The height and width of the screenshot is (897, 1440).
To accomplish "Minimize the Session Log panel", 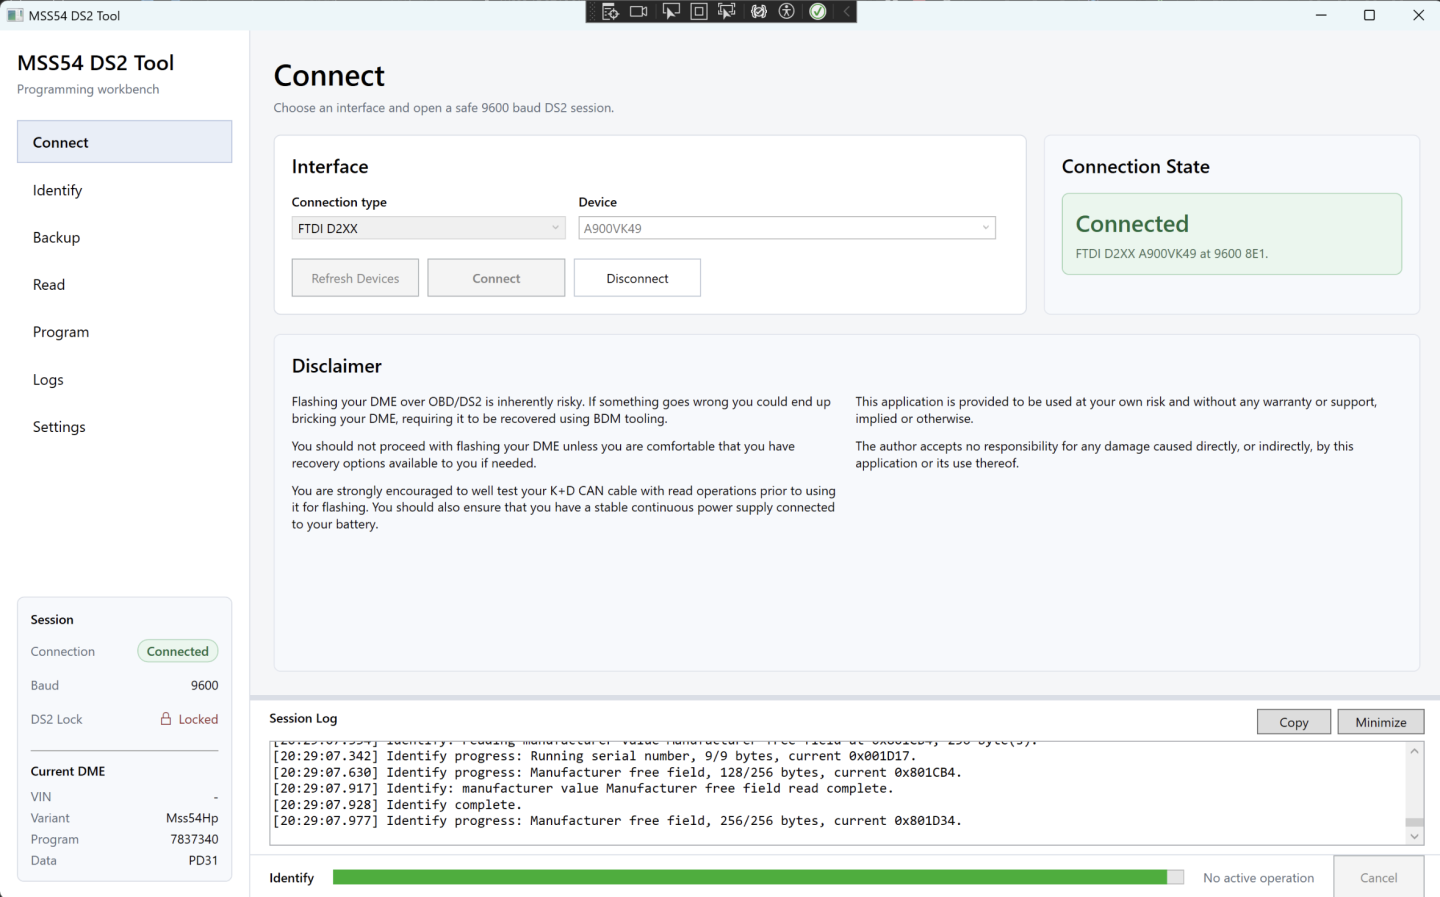I will 1380,722.
